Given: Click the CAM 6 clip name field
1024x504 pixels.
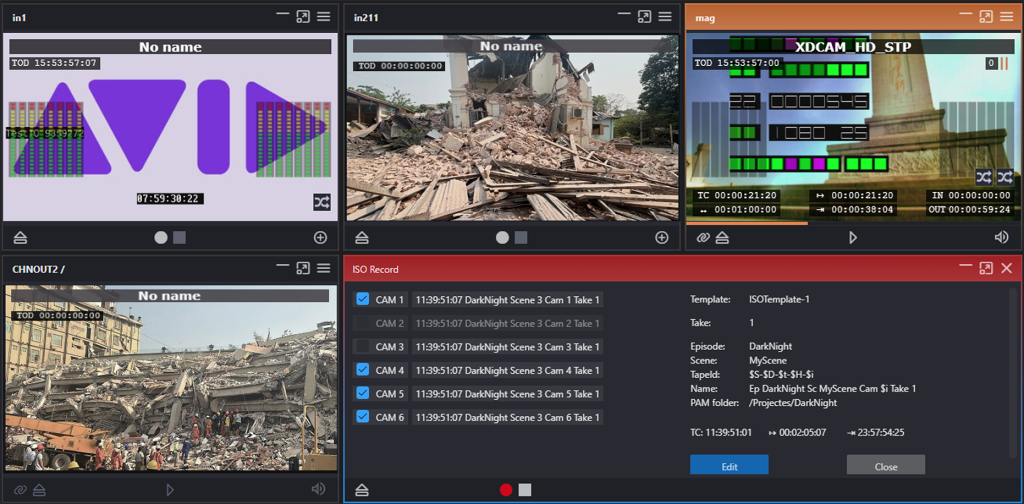Looking at the screenshot, I should (507, 417).
